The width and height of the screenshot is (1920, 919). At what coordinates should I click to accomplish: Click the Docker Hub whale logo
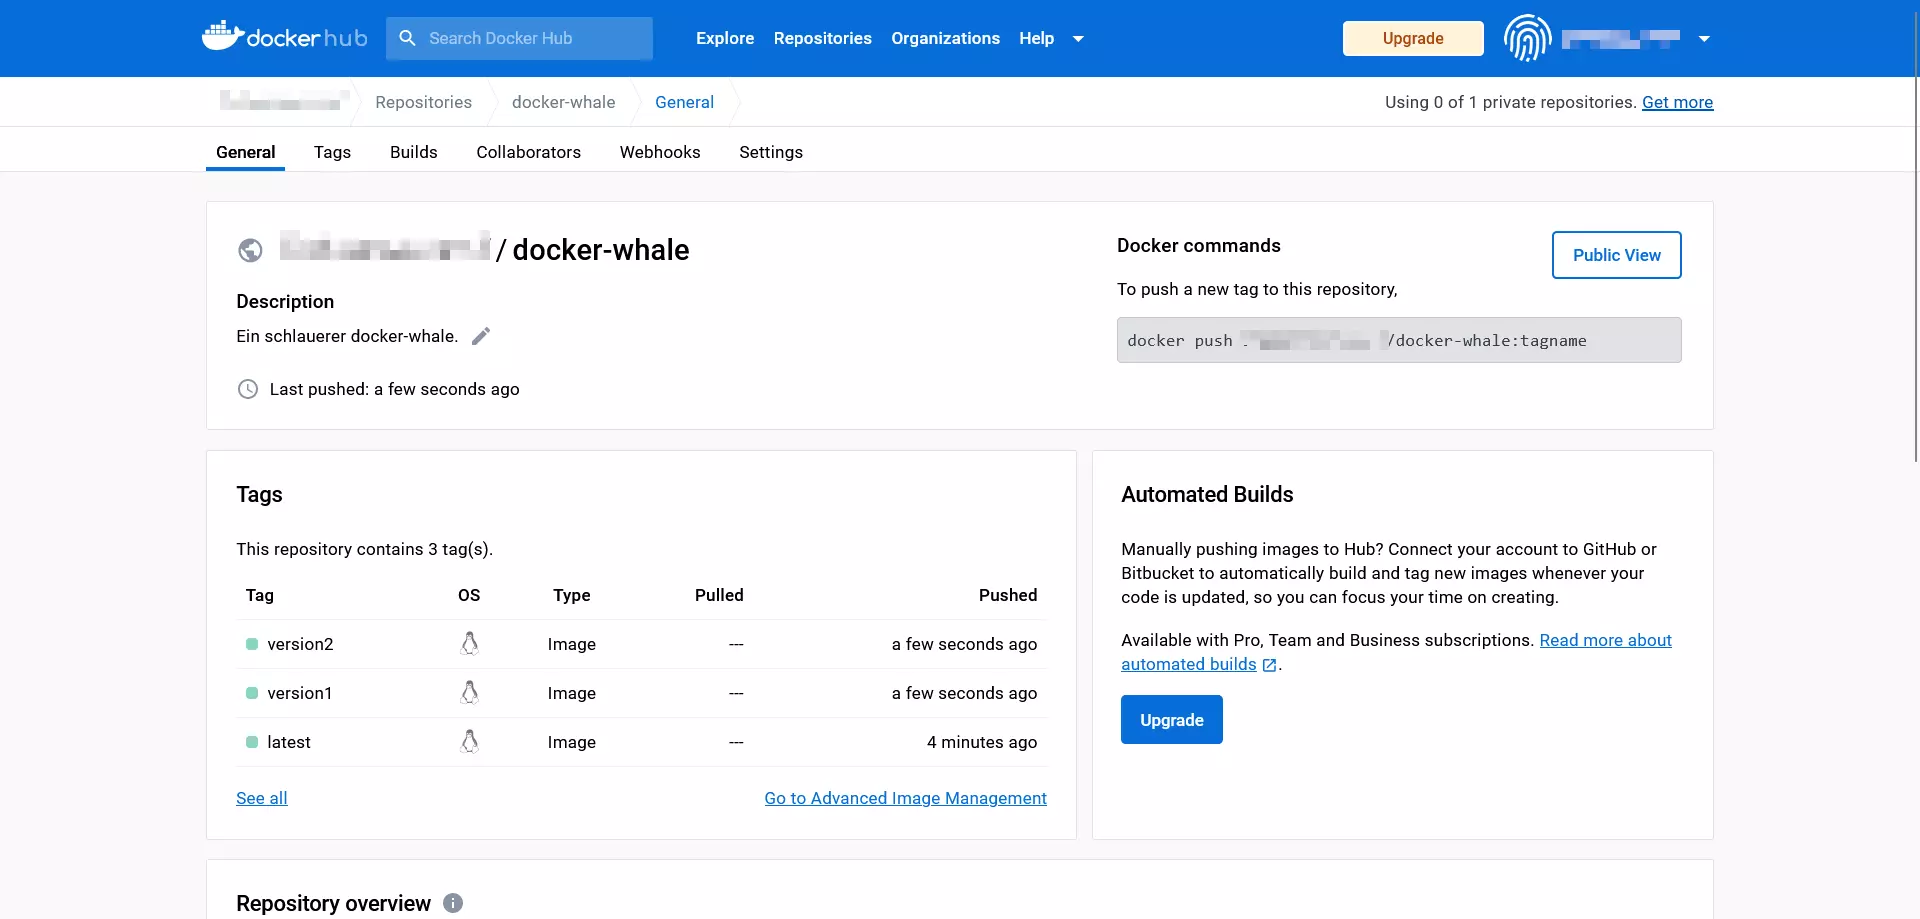[228, 36]
